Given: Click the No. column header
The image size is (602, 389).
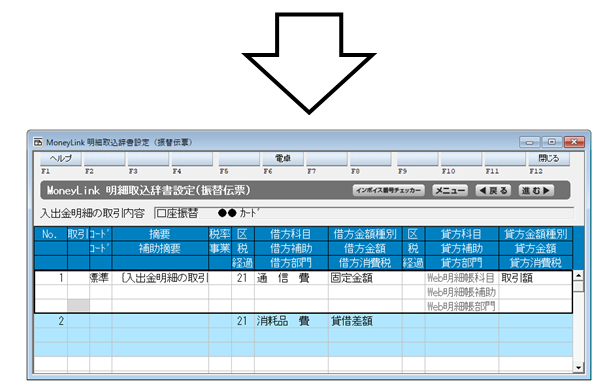Looking at the screenshot, I should tap(51, 234).
